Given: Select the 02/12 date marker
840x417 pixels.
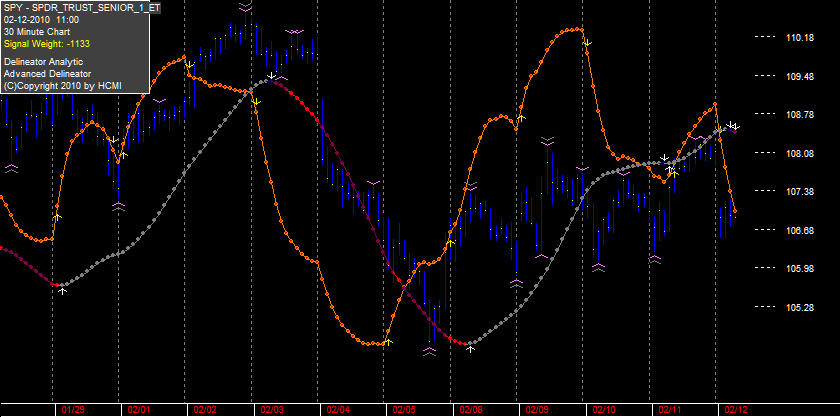Looking at the screenshot, I should tap(736, 410).
